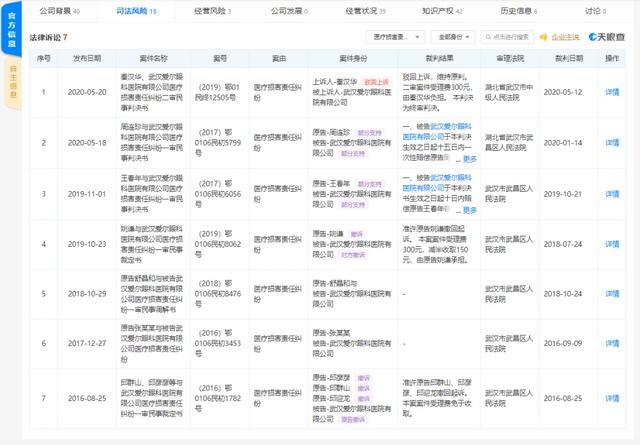Switch to the 司法风险 tab

pyautogui.click(x=136, y=11)
